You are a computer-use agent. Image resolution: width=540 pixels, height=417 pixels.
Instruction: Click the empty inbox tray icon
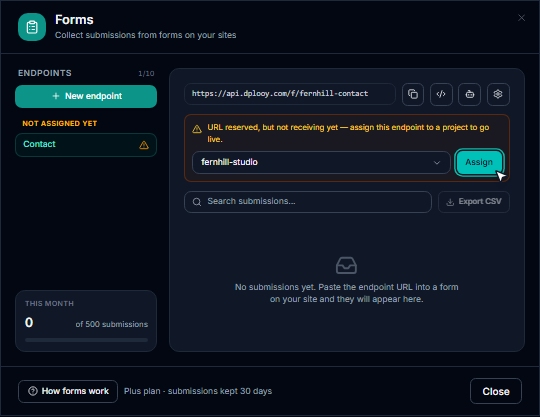pos(346,265)
